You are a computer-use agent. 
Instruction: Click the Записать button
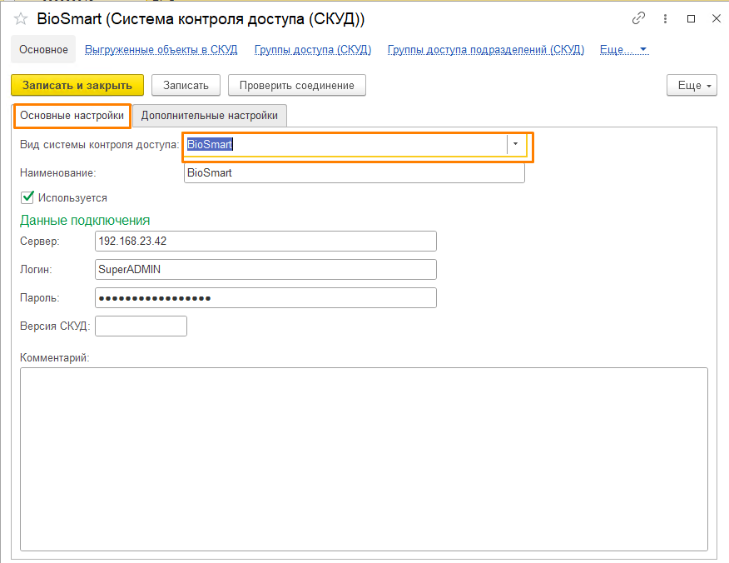point(185,86)
